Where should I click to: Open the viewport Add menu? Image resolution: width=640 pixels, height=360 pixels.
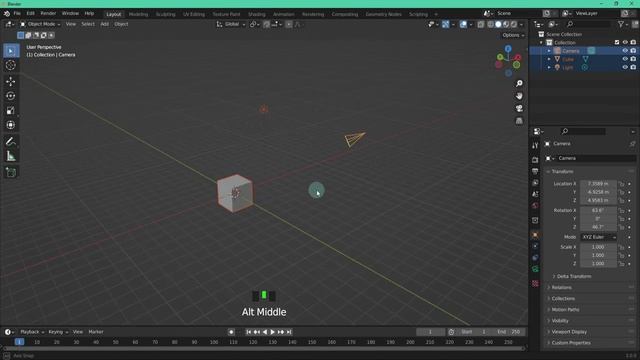tap(104, 24)
